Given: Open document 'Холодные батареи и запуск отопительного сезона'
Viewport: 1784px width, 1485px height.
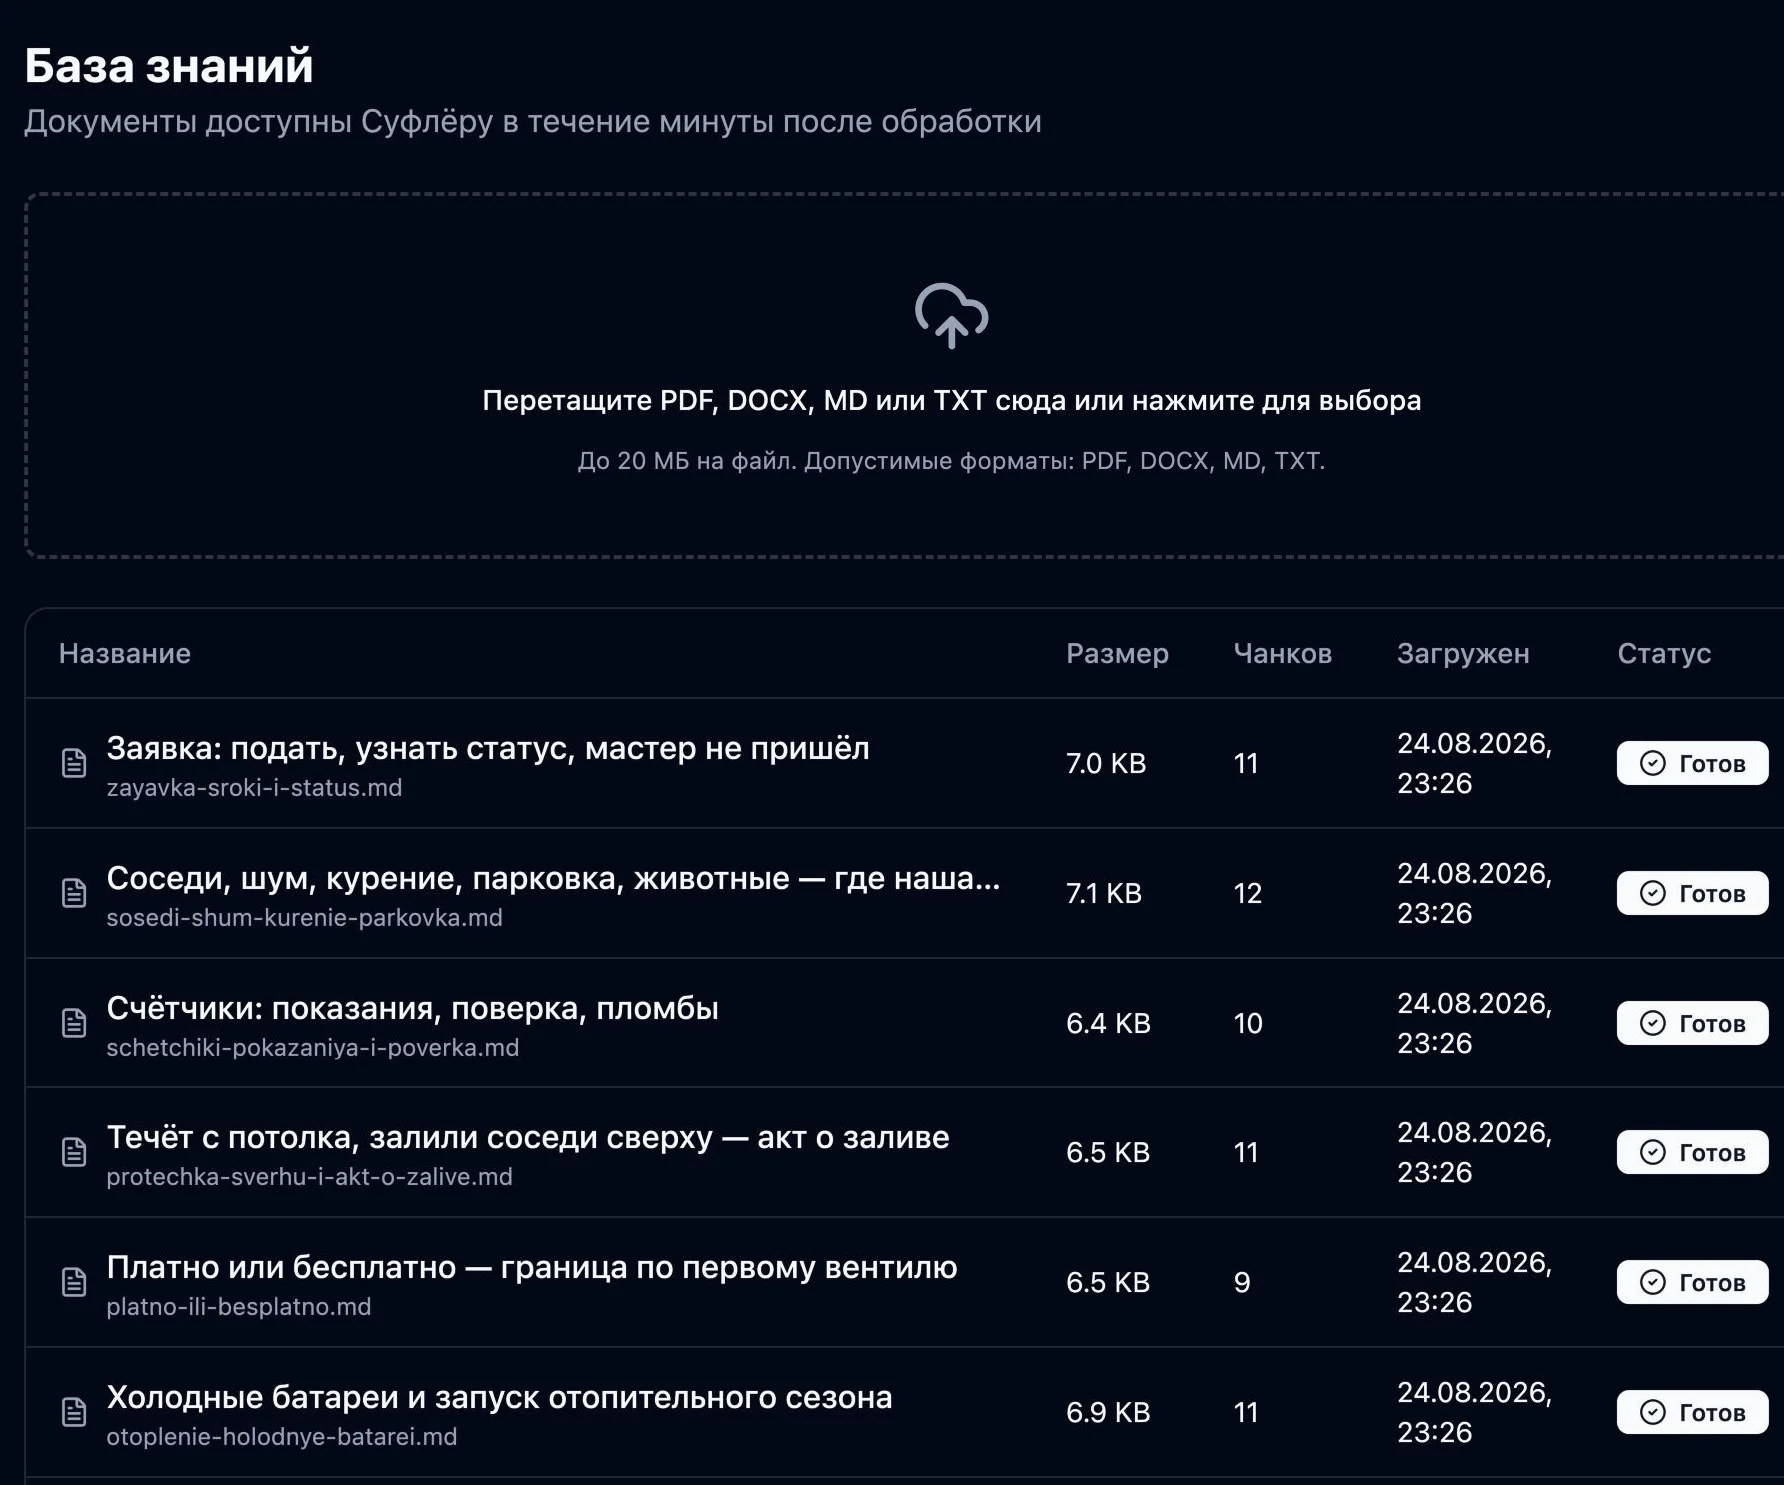Looking at the screenshot, I should [x=499, y=1397].
